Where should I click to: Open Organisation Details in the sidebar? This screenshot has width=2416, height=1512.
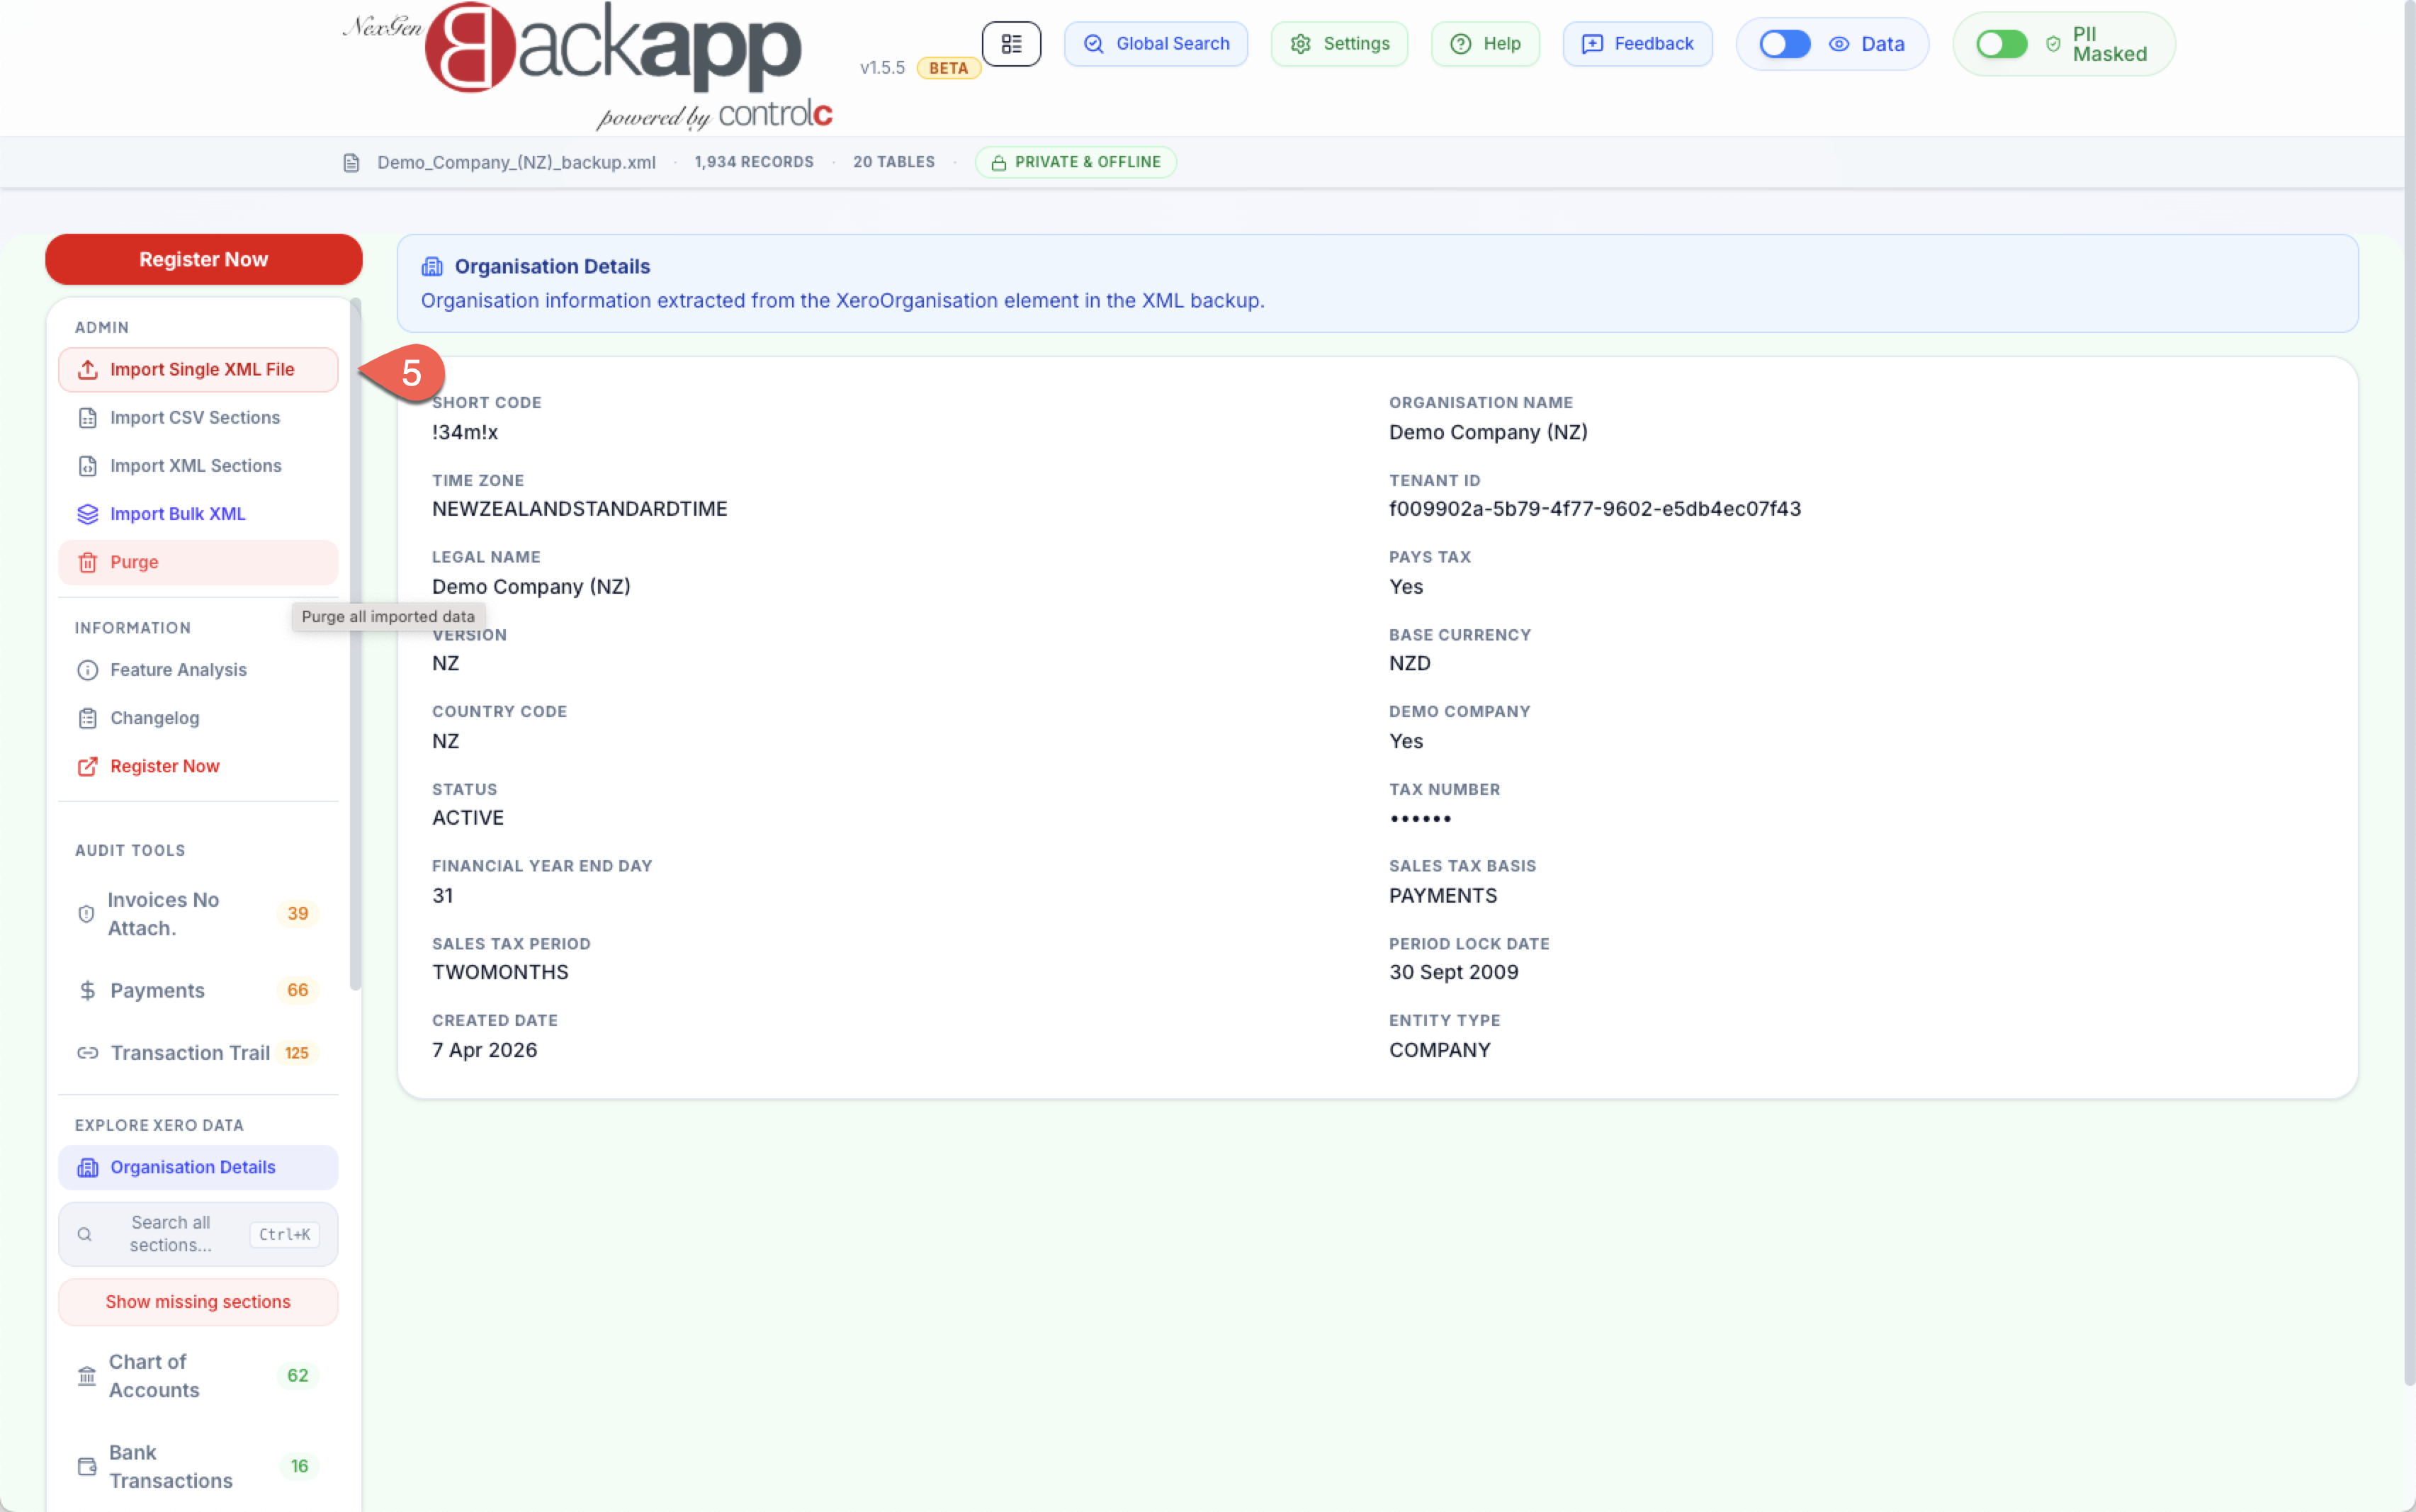[192, 1167]
